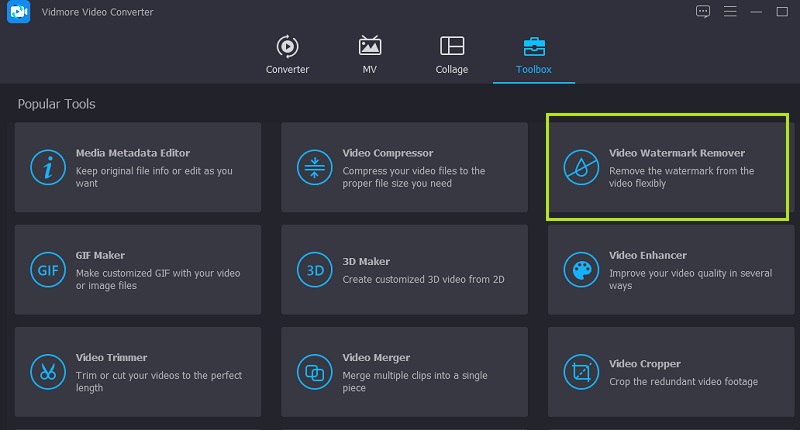Viewport: 800px width, 430px height.
Task: Click the GIF Maker icon
Action: [x=47, y=270]
